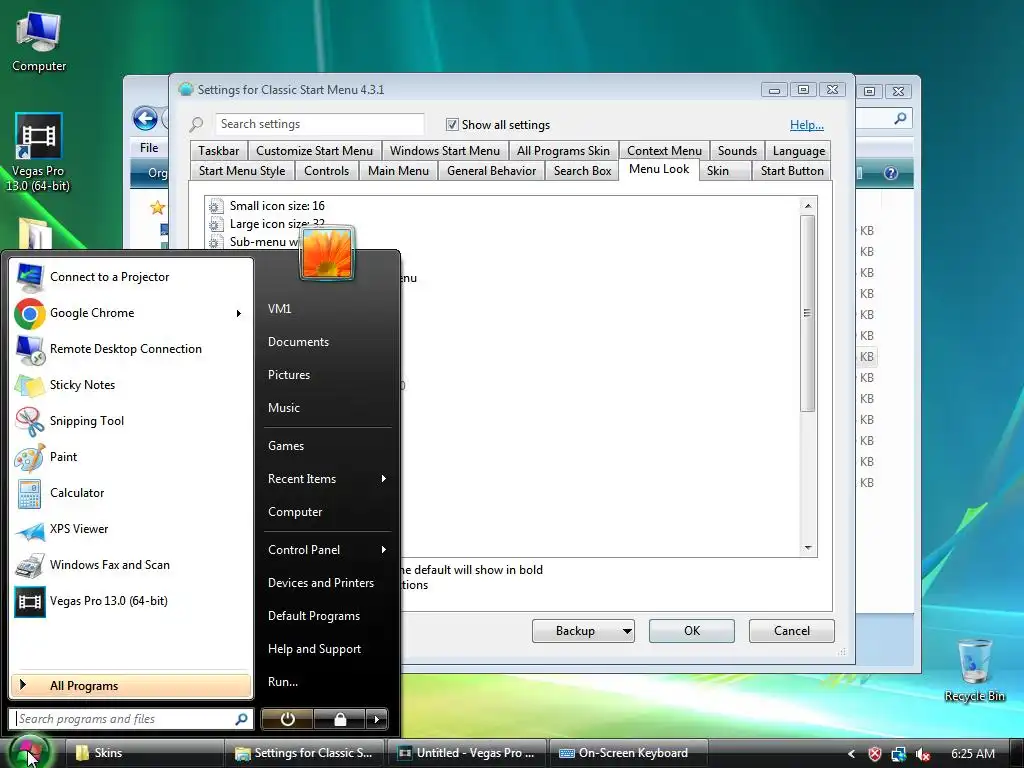Launch Vegas Pro 13.0 from start menu list

pyautogui.click(x=131, y=601)
